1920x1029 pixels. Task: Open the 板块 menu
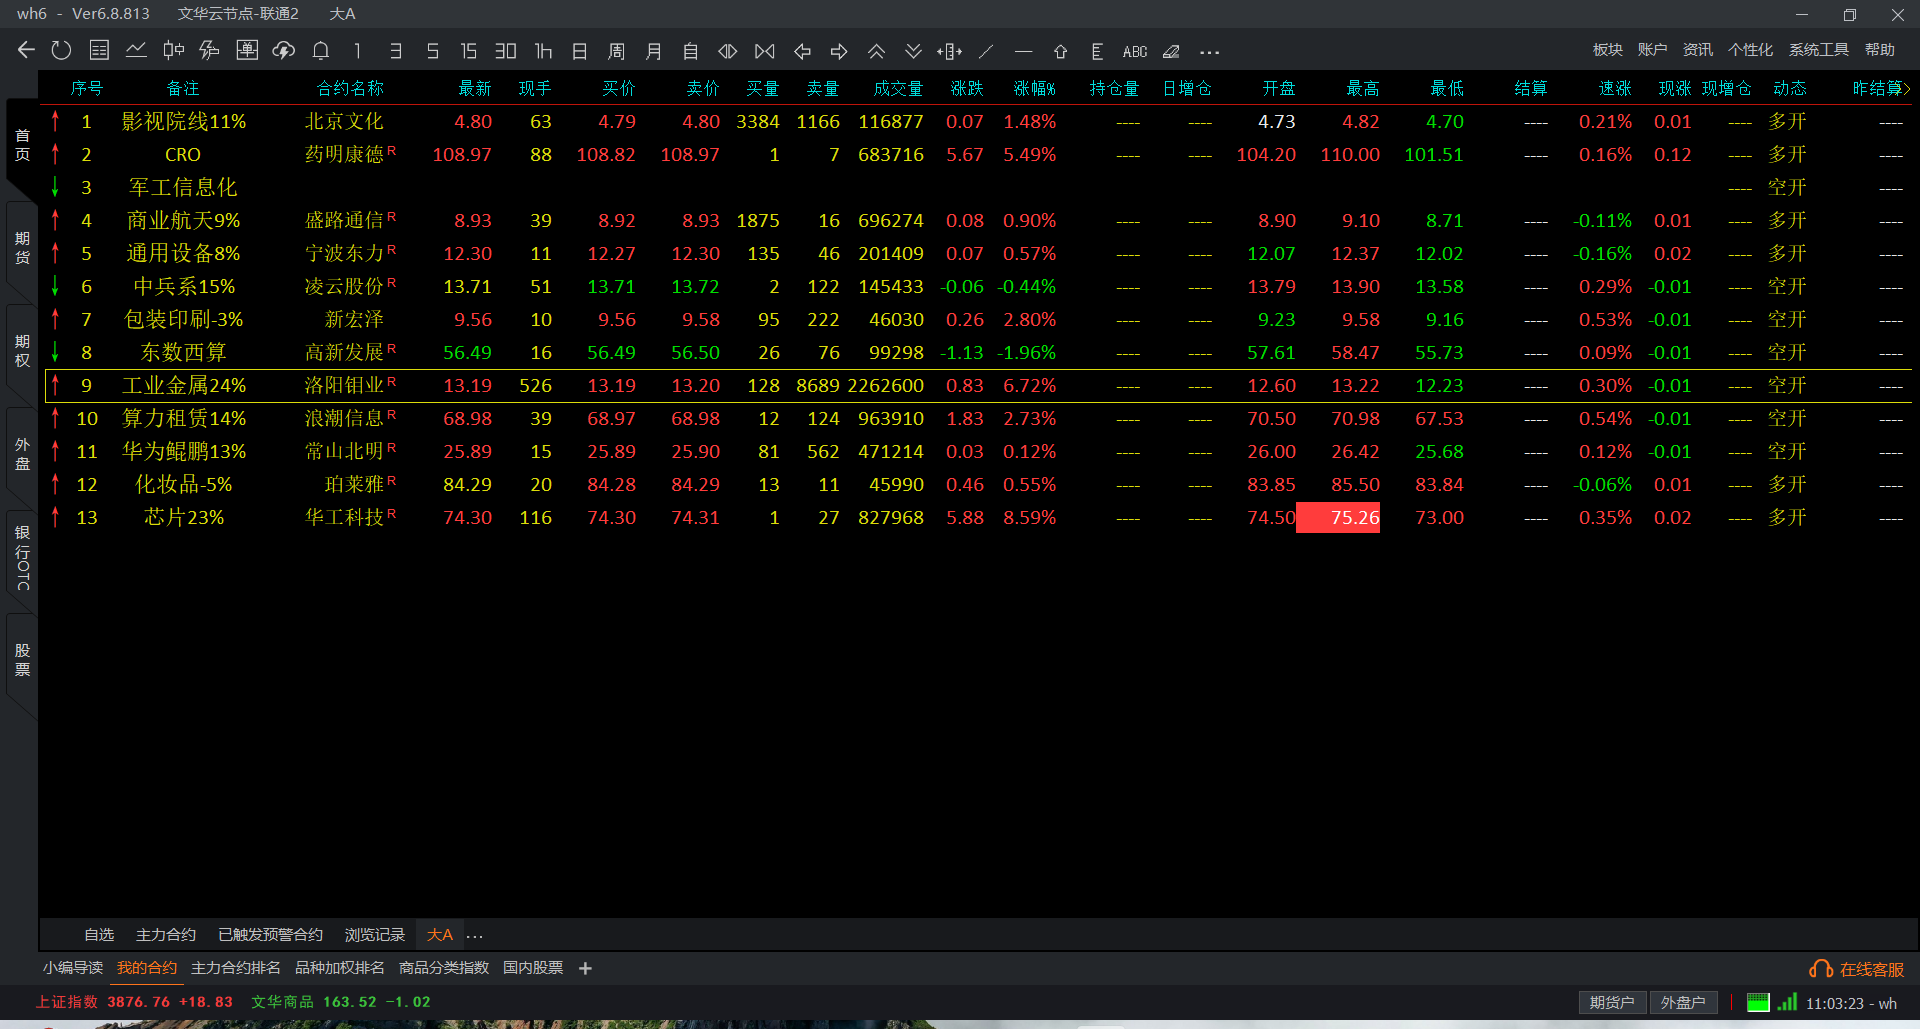tap(1608, 50)
